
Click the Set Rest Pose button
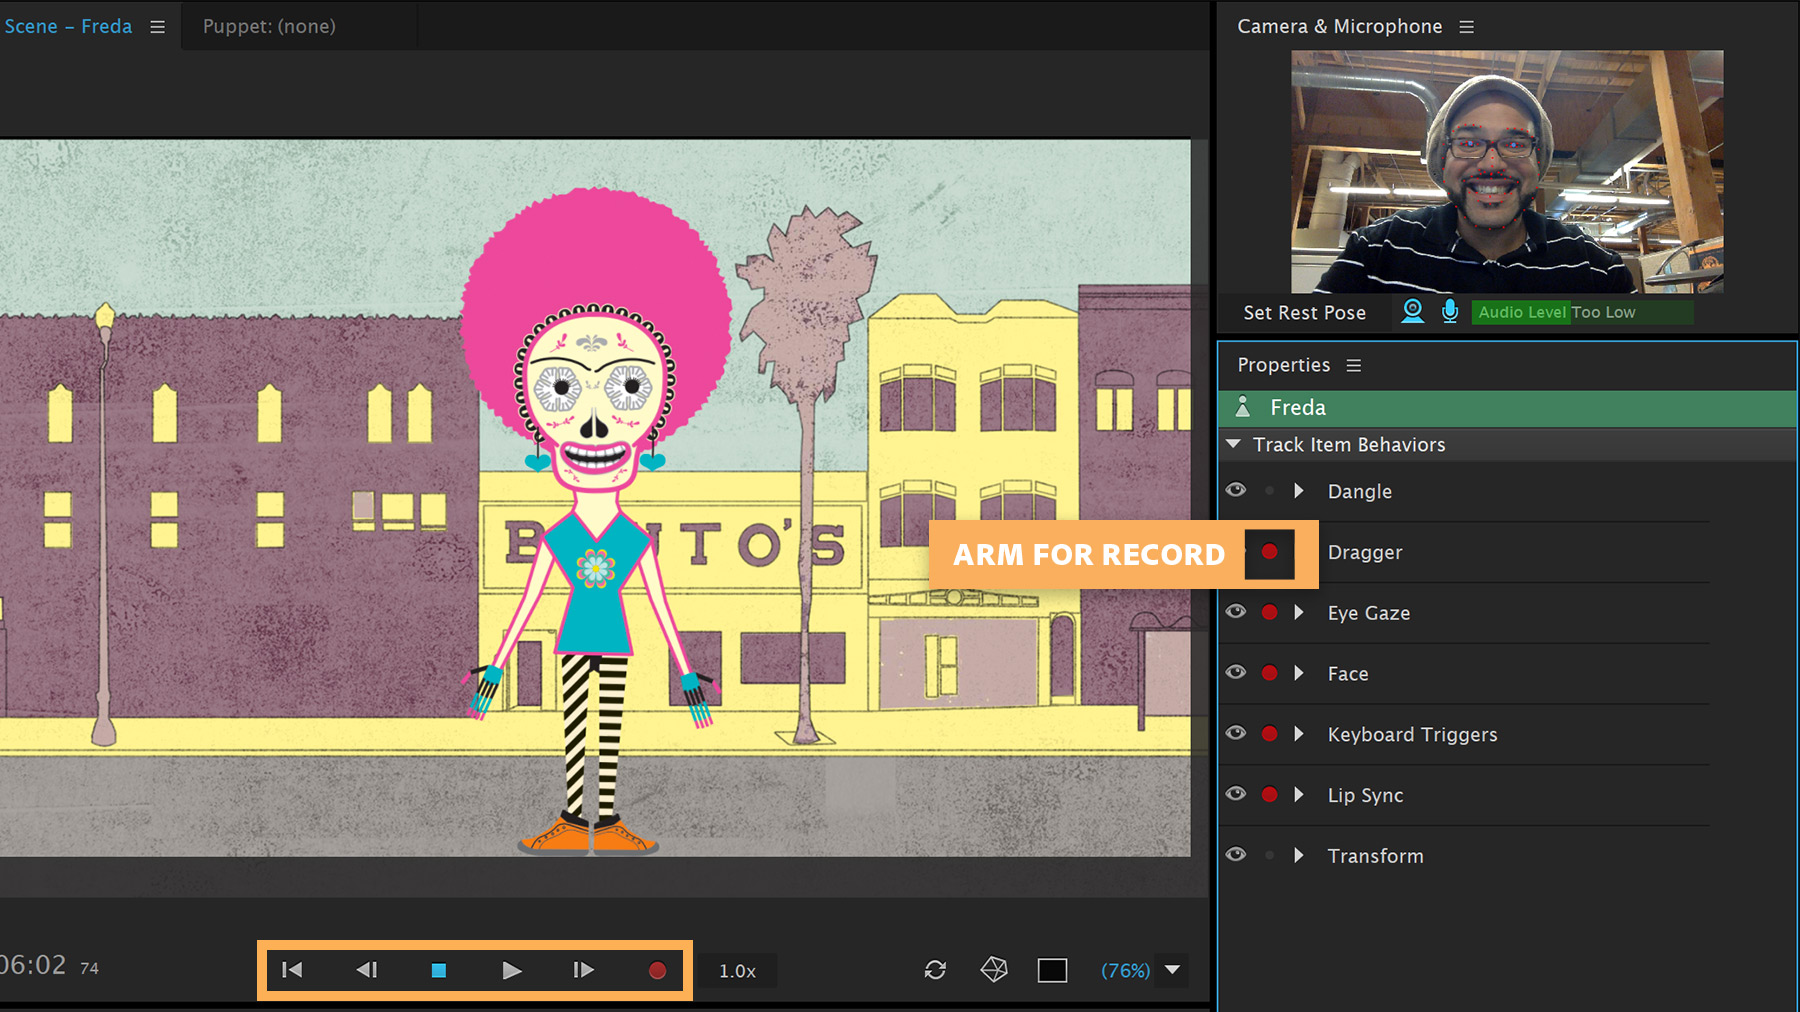[1304, 312]
